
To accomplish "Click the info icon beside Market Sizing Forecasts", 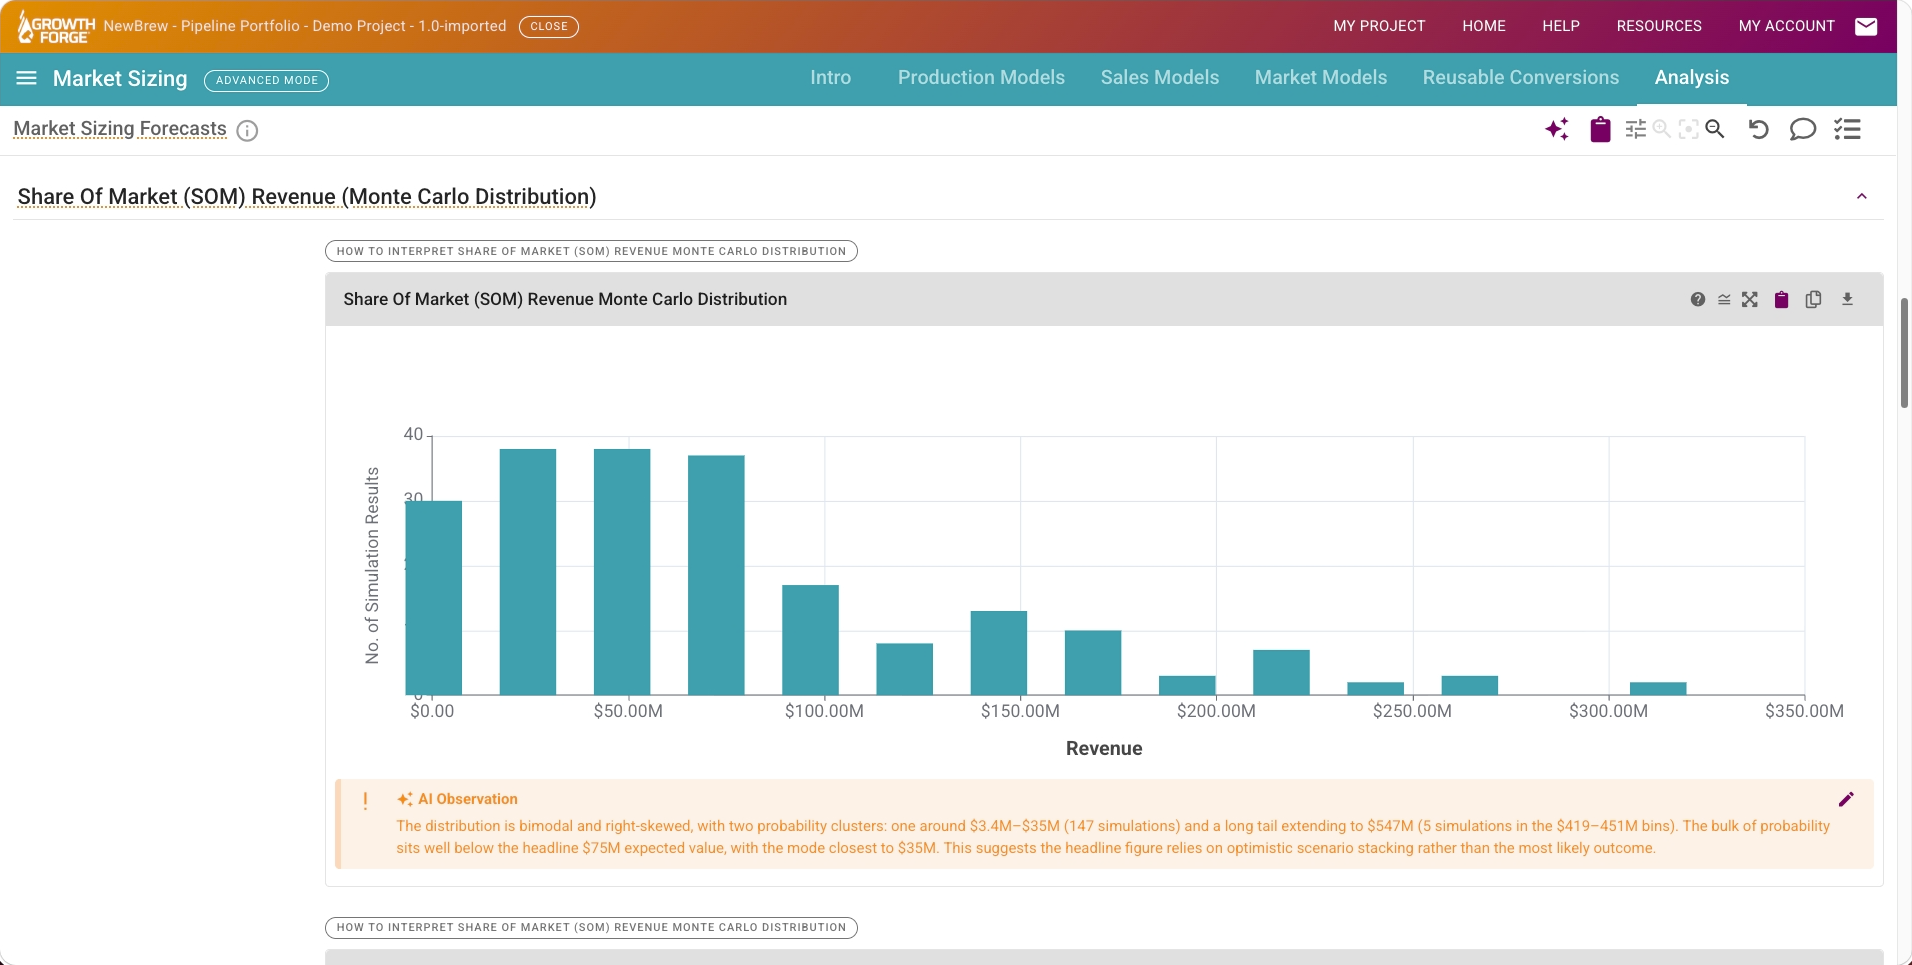I will coord(247,131).
